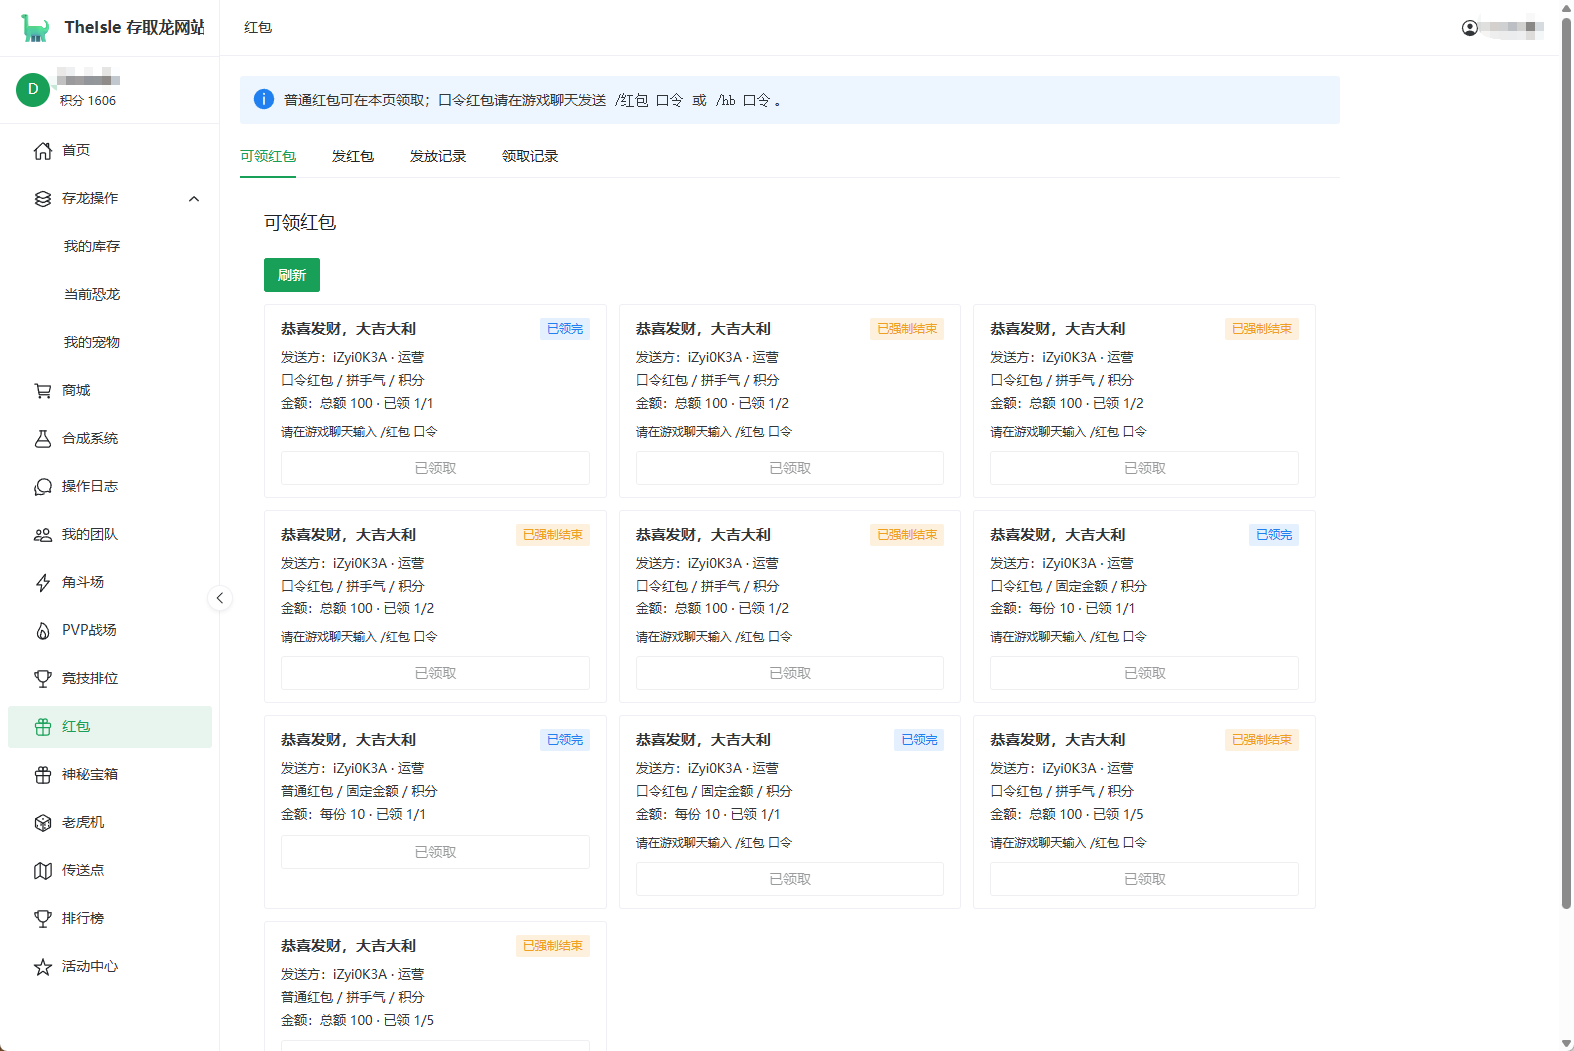Click scrollbar up arrow at top right
The height and width of the screenshot is (1051, 1574).
coord(1566,7)
